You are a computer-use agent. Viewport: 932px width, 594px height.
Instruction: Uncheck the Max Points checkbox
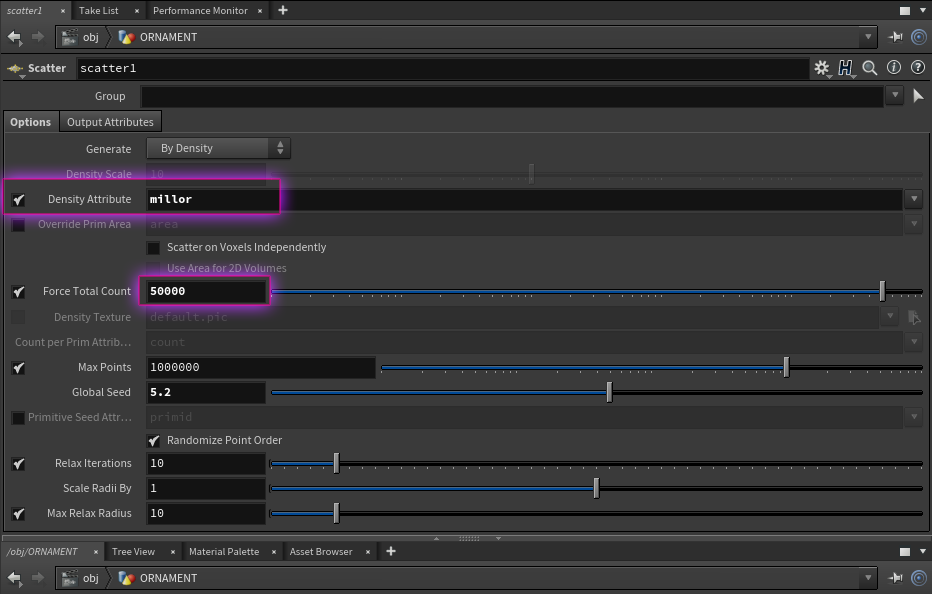click(x=18, y=368)
